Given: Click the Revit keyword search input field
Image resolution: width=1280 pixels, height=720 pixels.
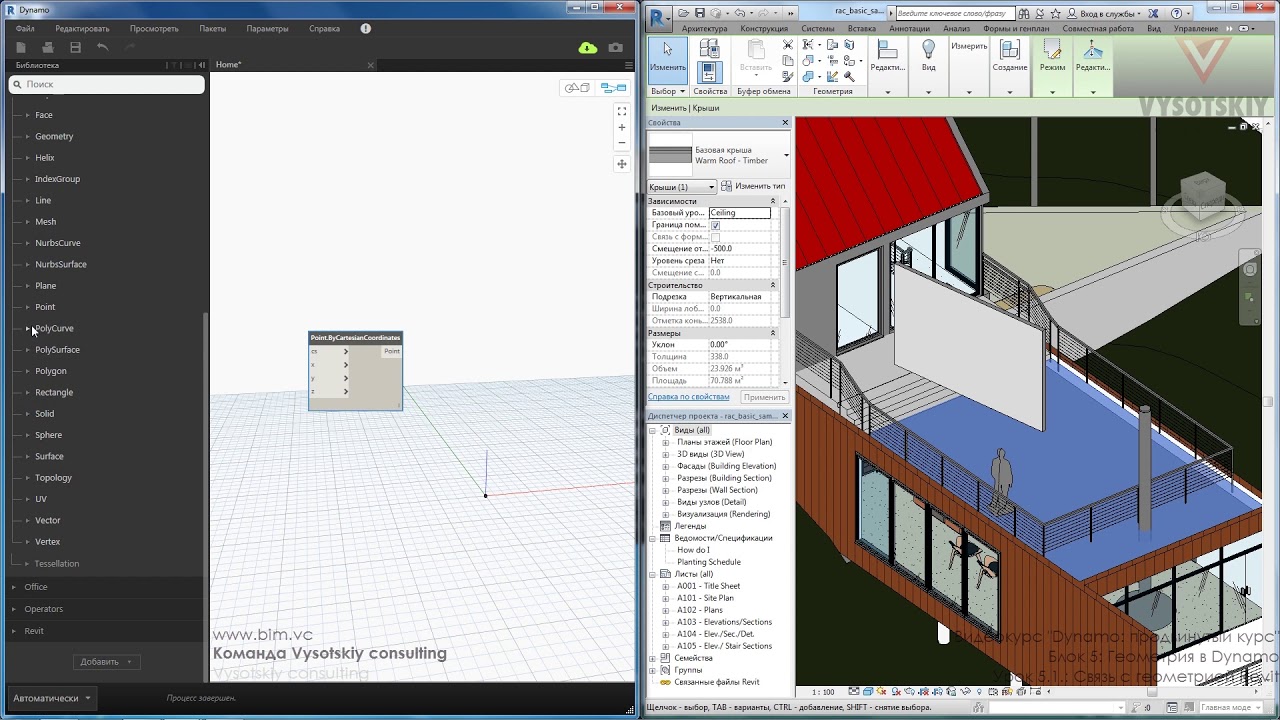Looking at the screenshot, I should pos(953,14).
